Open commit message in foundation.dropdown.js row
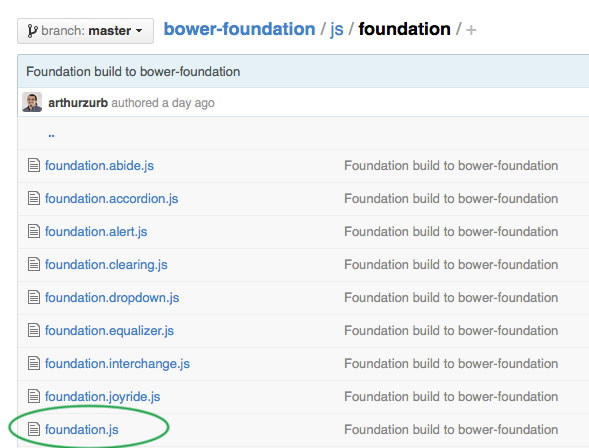Viewport: 589px width, 448px height. pyautogui.click(x=451, y=298)
